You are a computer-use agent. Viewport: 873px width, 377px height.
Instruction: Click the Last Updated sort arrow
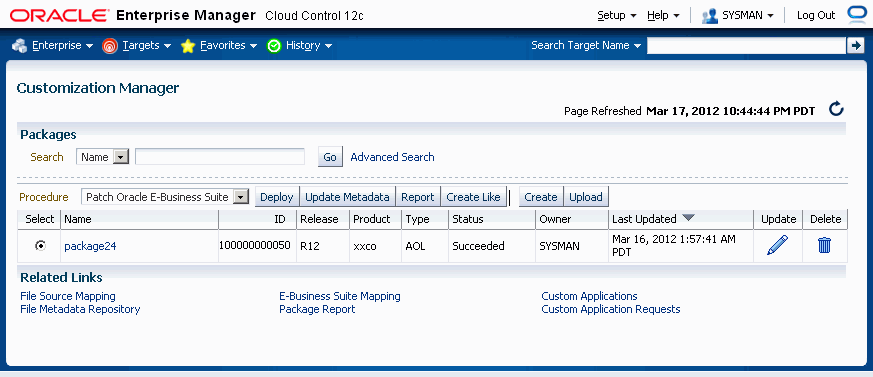click(x=688, y=218)
